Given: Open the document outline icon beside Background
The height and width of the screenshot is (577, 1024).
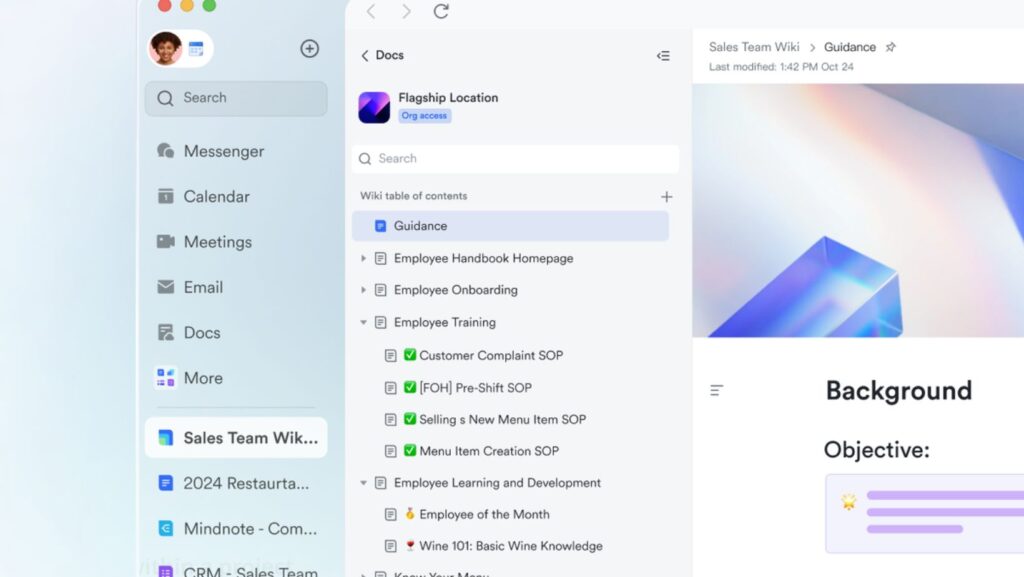Looking at the screenshot, I should pyautogui.click(x=716, y=390).
